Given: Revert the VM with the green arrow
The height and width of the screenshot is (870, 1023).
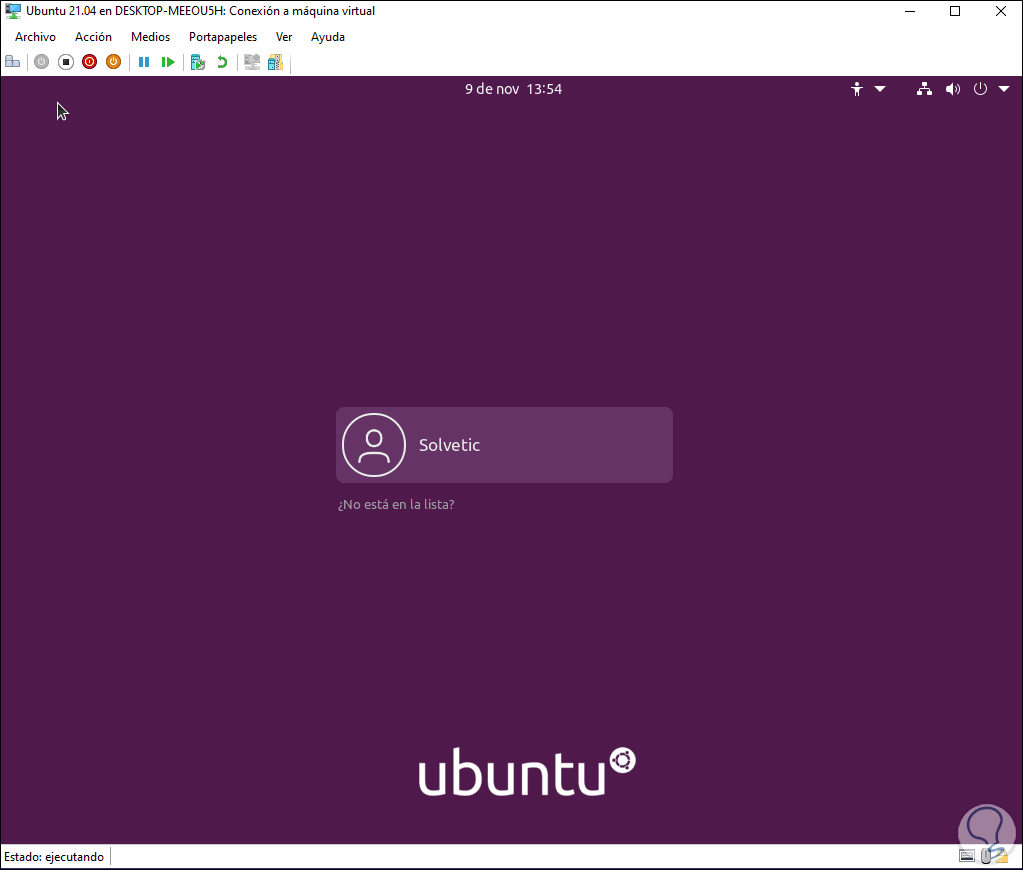Looking at the screenshot, I should pyautogui.click(x=222, y=62).
